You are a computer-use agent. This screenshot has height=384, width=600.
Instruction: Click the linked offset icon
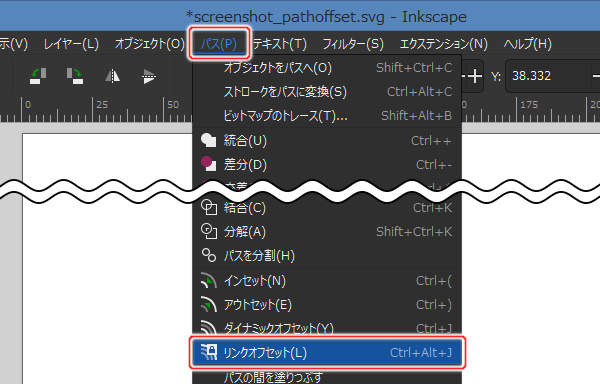(x=209, y=352)
